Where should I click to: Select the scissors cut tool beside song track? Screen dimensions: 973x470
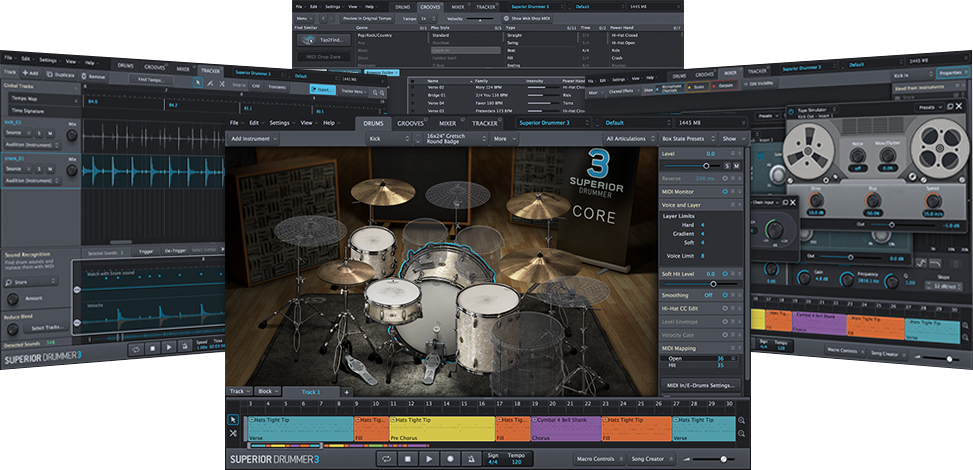click(233, 433)
